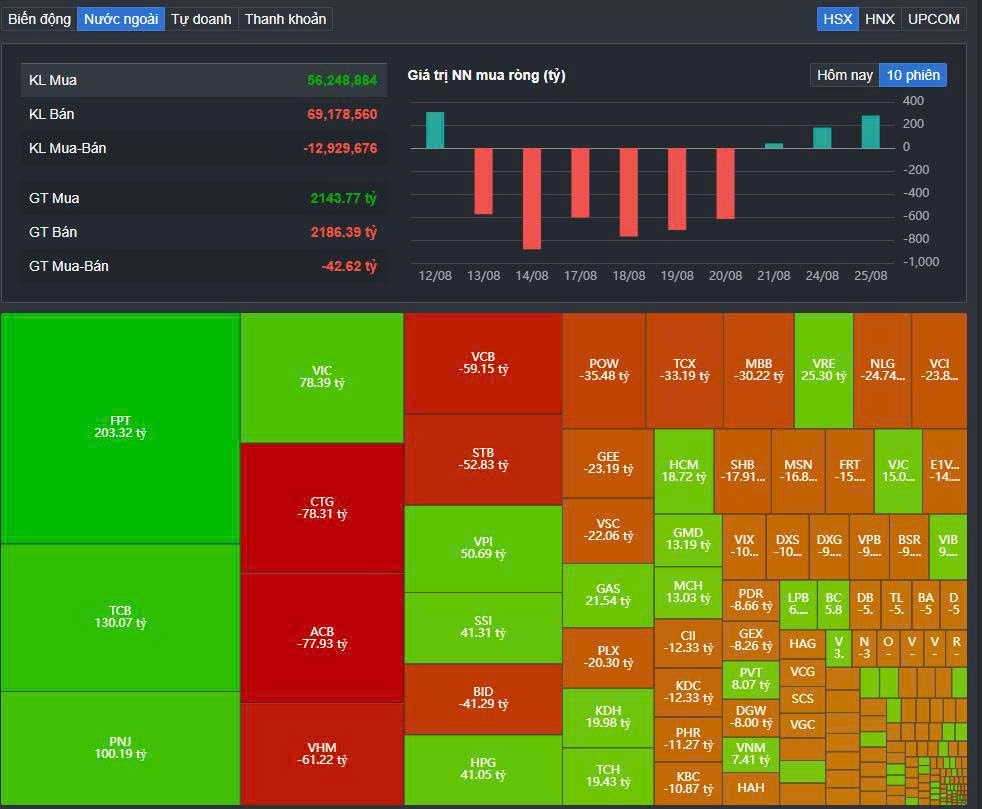Switch to the Biến động tab
Screen dimensions: 982x809
[x=39, y=19]
